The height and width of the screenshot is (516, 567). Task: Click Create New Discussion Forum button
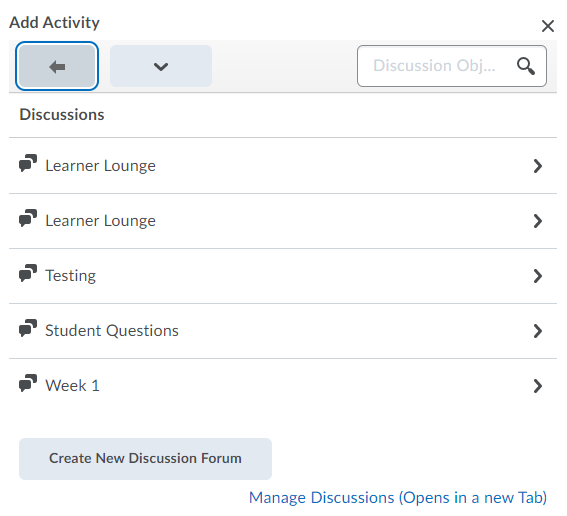pyautogui.click(x=145, y=459)
